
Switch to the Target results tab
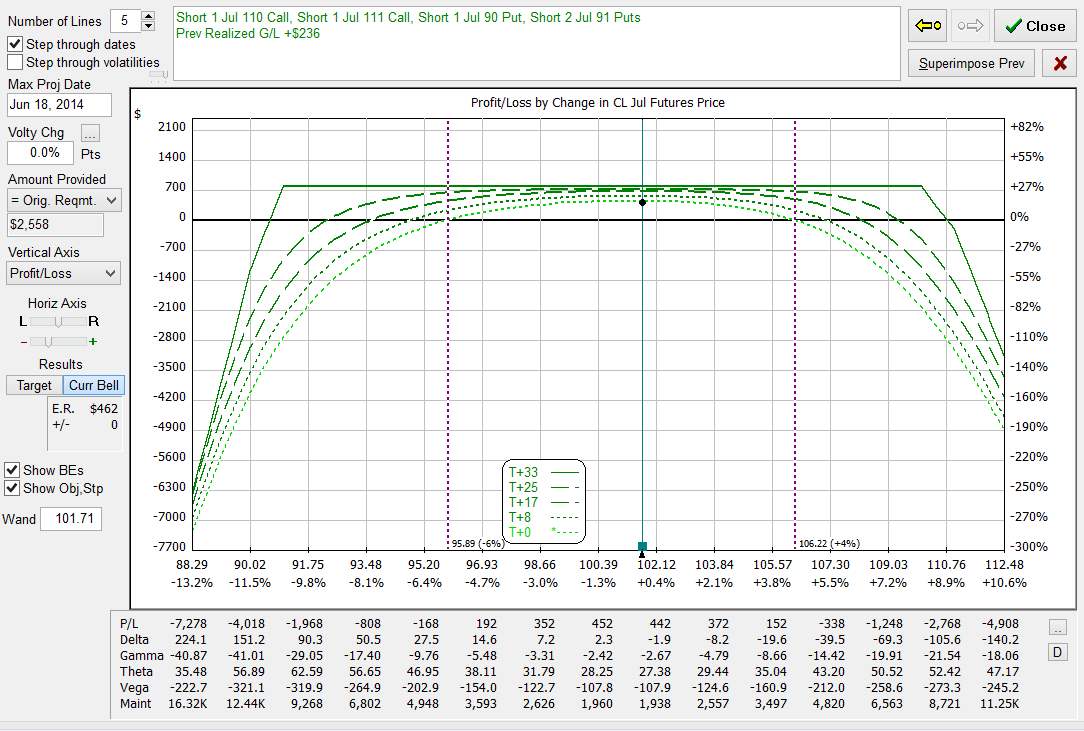tap(34, 385)
